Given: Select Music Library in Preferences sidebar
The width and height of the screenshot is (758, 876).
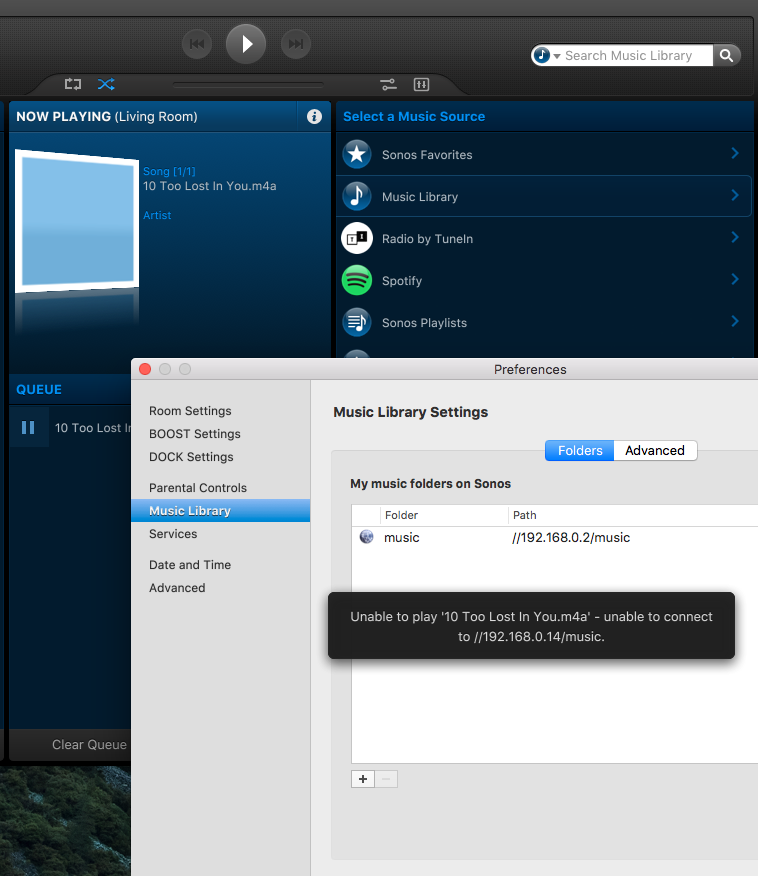Looking at the screenshot, I should point(221,511).
